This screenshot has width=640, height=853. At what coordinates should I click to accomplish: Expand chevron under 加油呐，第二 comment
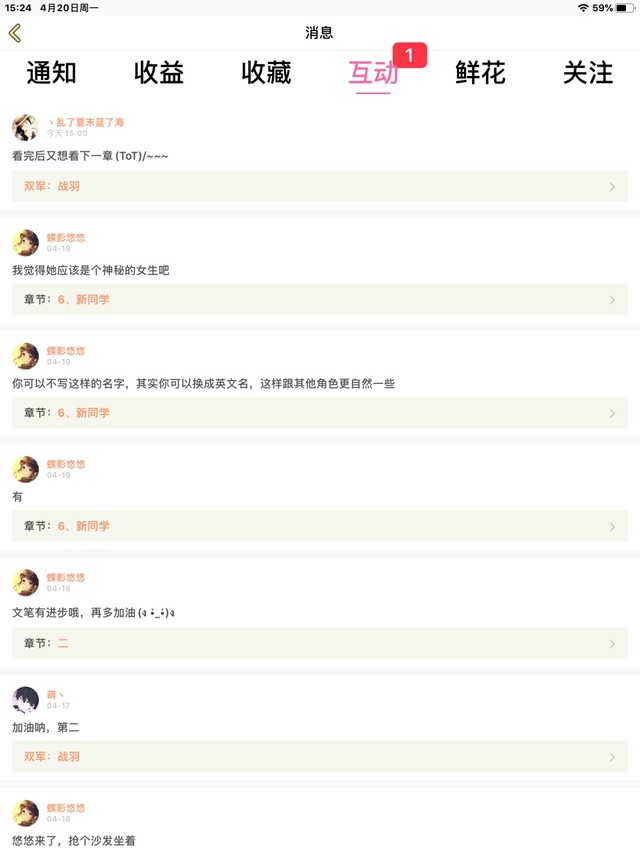pos(612,757)
